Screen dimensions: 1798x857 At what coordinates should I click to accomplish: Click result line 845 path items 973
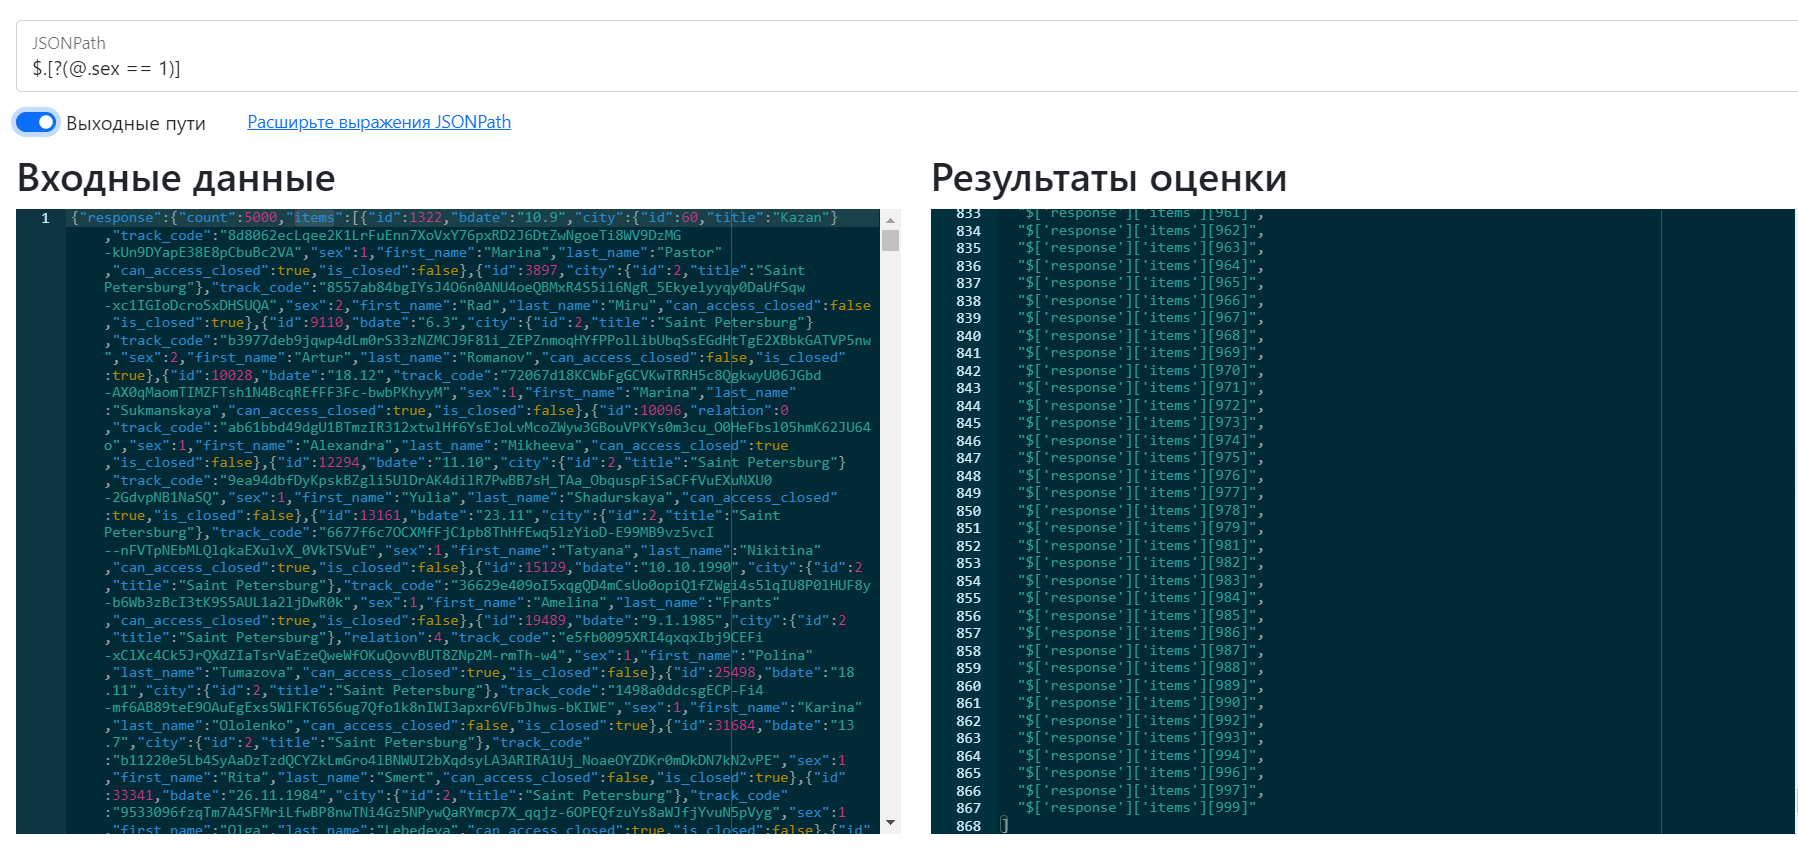point(1140,423)
